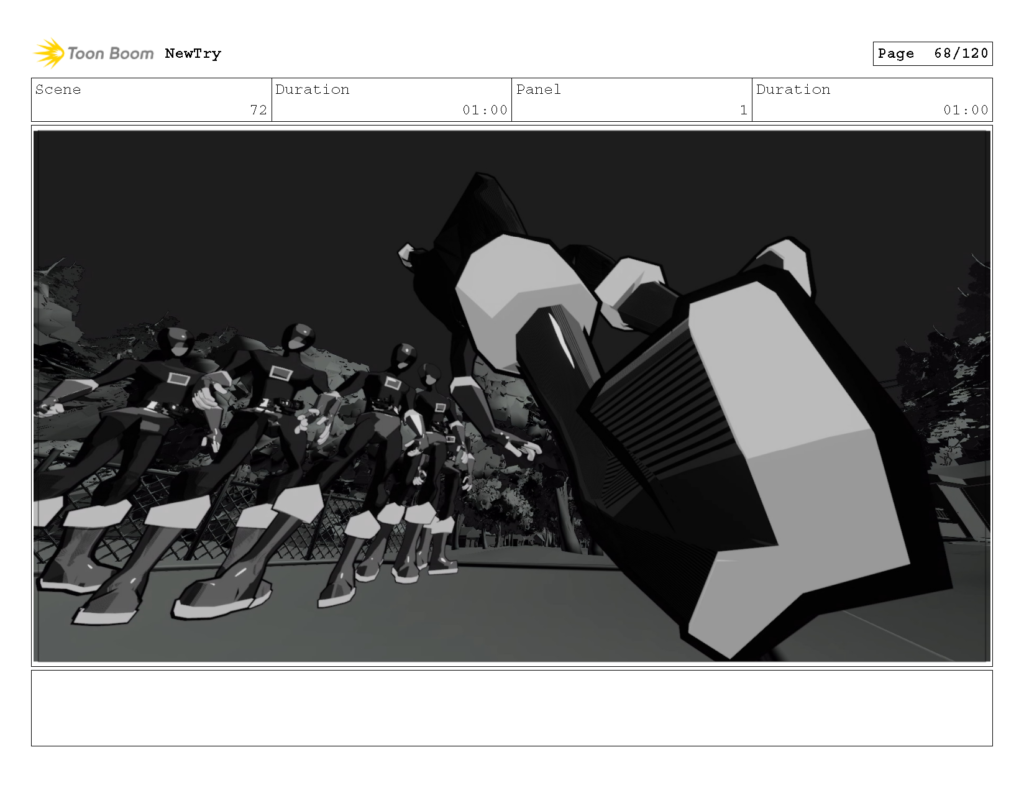Select the Scene header cell
Screen dimensions: 1024x793
58,90
